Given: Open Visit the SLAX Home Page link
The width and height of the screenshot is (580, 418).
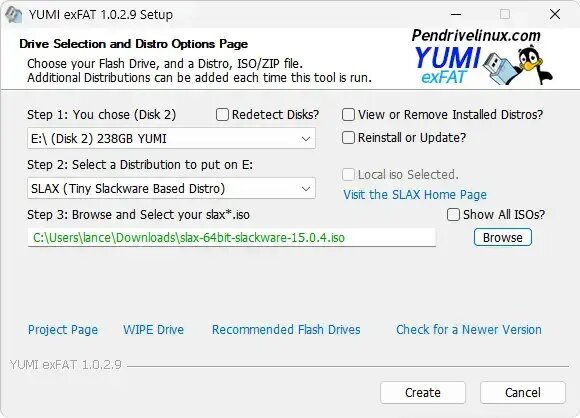Looking at the screenshot, I should (x=415, y=195).
